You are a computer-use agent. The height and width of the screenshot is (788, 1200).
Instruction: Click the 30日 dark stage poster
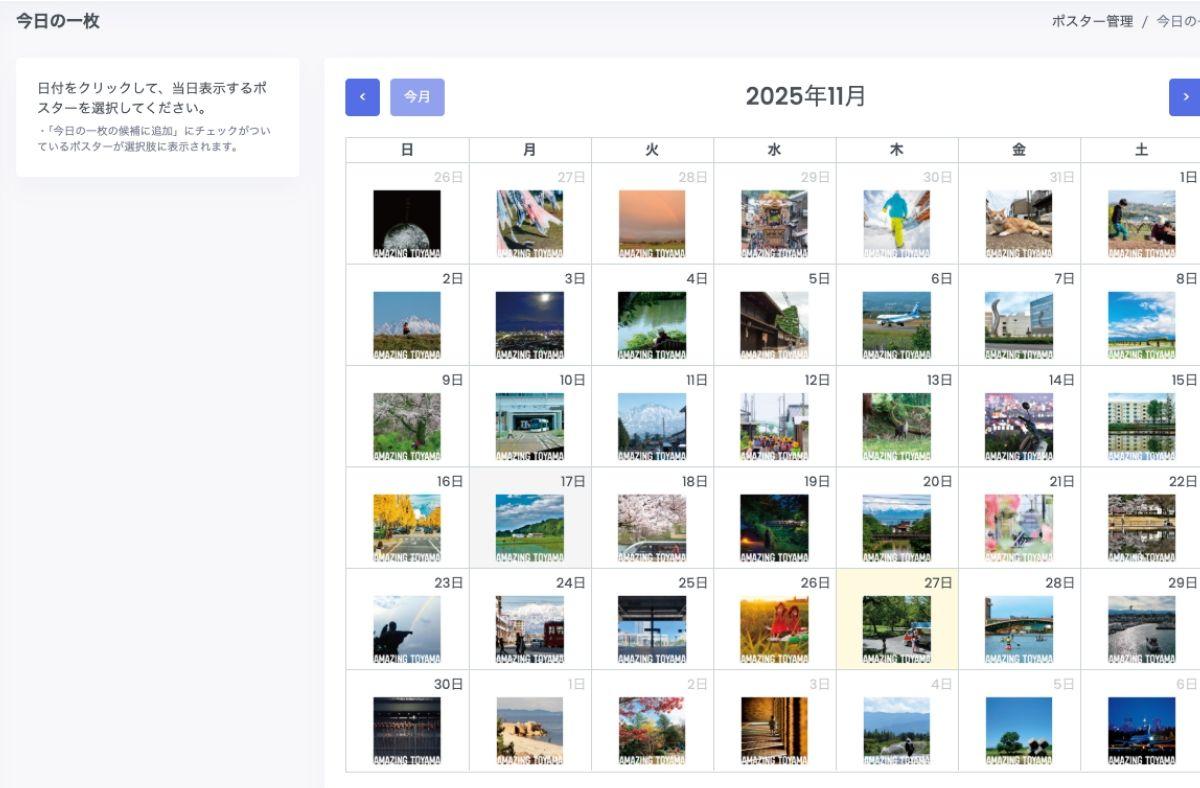406,731
